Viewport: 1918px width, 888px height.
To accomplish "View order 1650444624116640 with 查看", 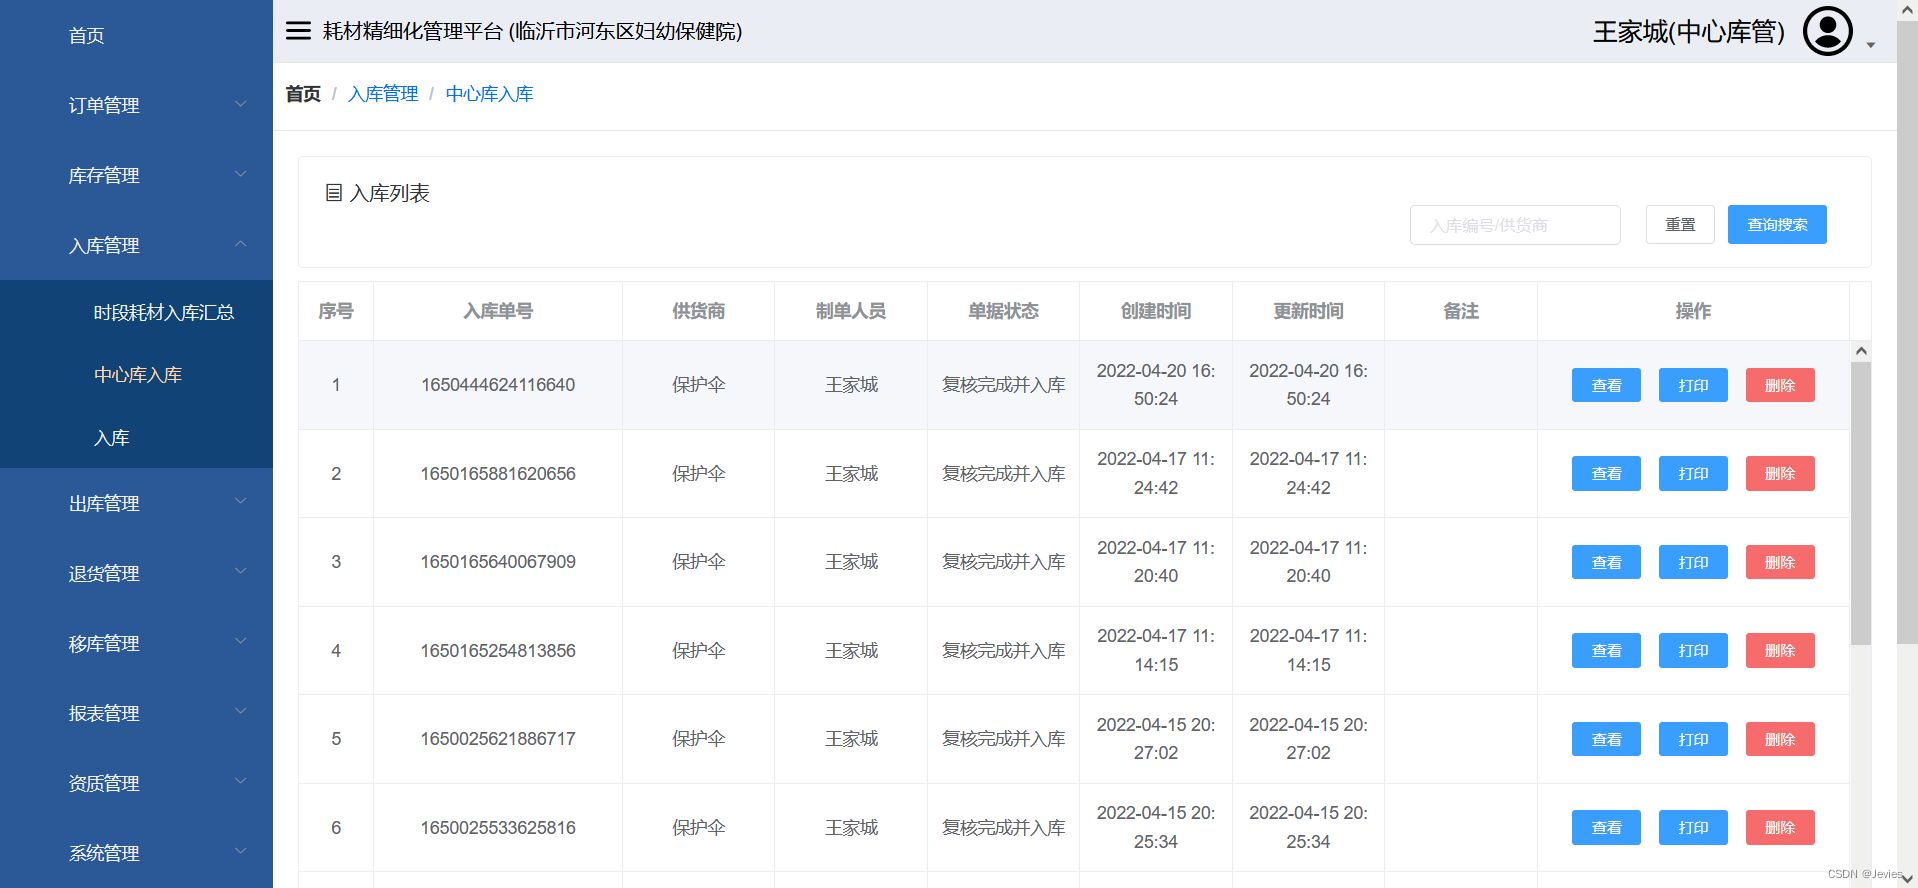I will (x=1606, y=385).
